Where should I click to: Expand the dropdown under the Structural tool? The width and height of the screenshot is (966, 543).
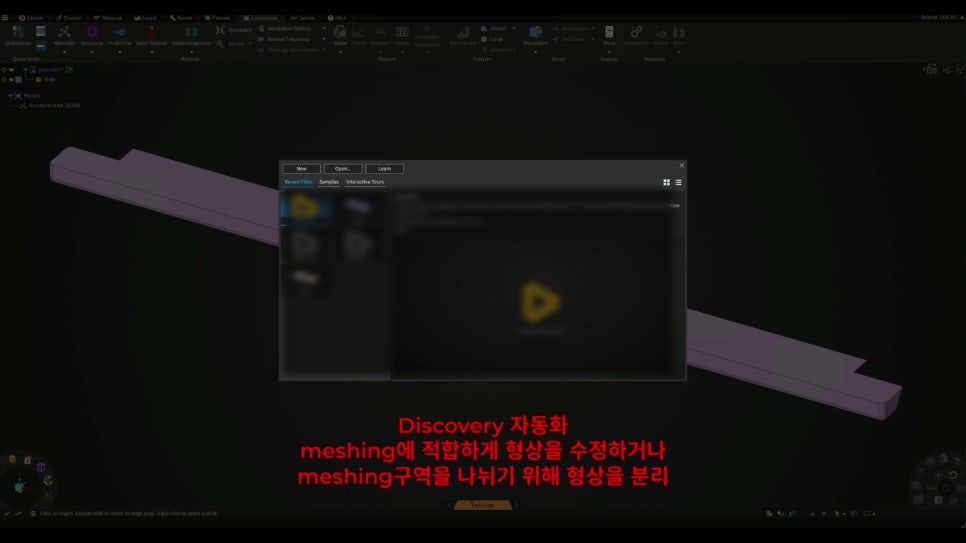pyautogui.click(x=92, y=52)
